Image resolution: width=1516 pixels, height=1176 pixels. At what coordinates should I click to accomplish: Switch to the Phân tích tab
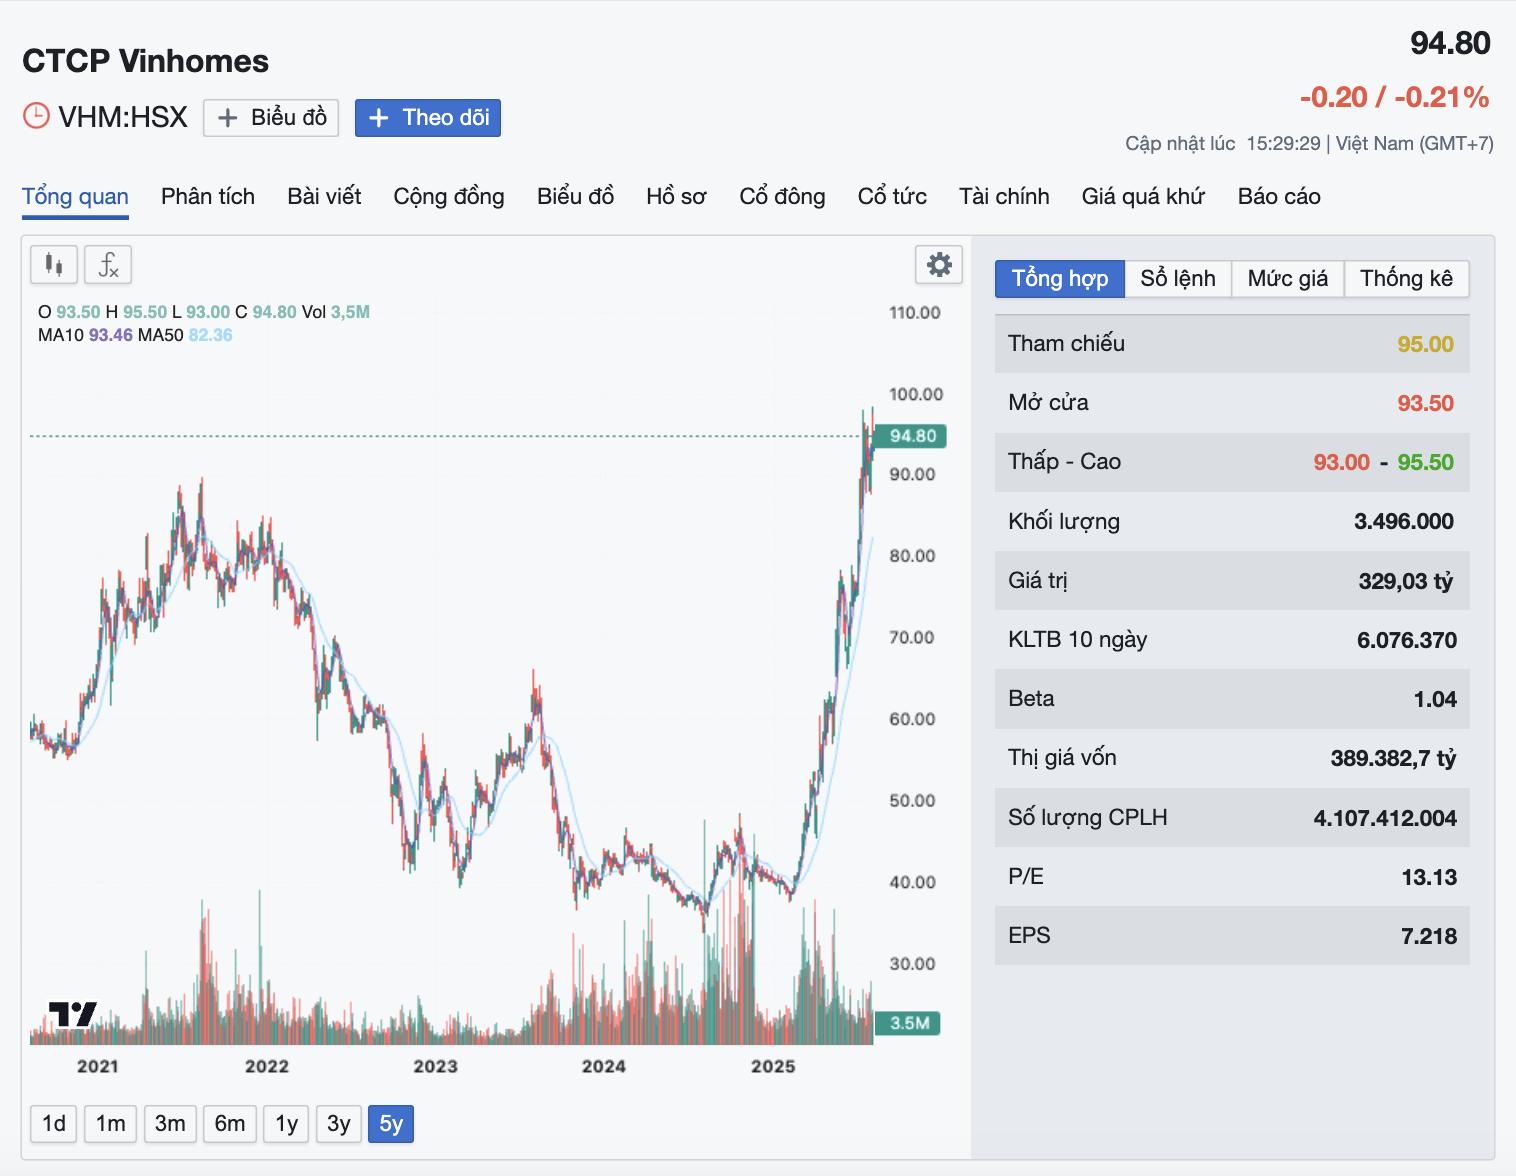click(208, 196)
